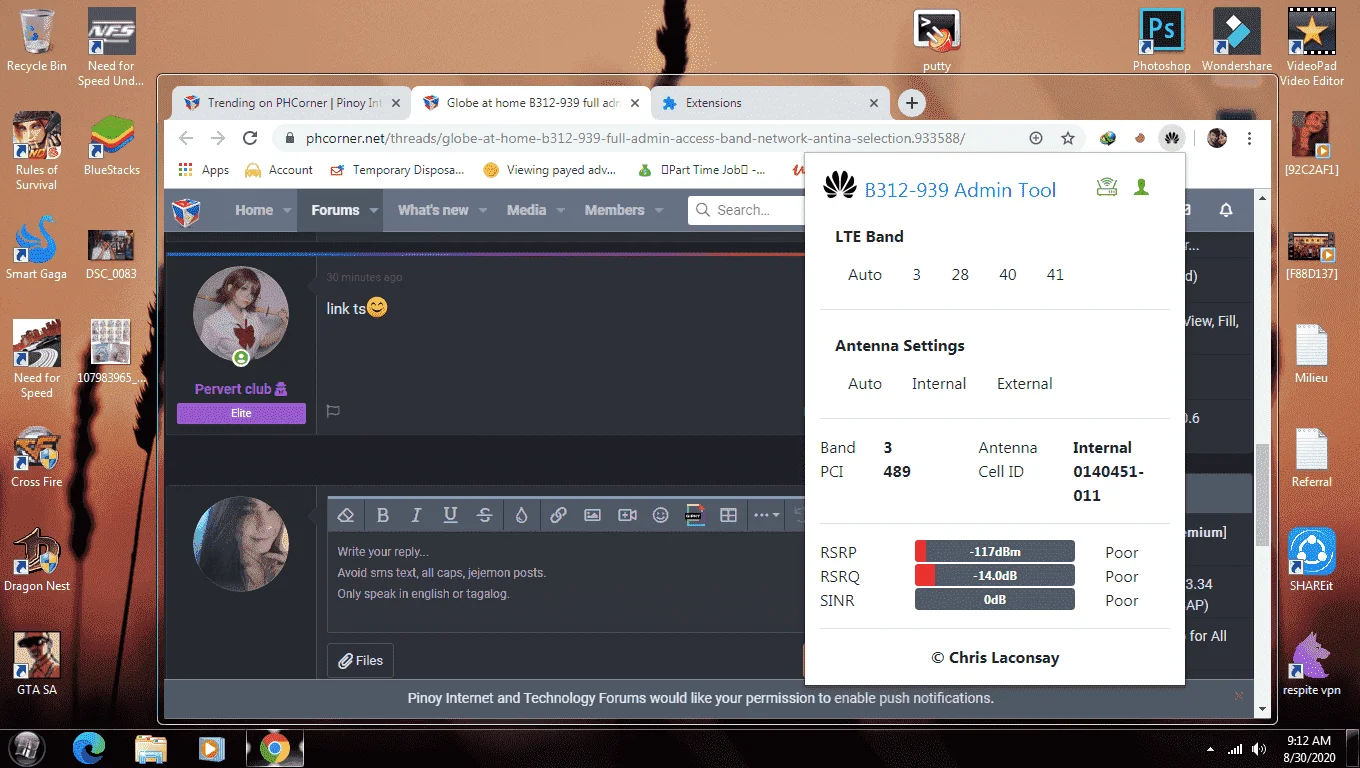Open the text color droplet tool

pyautogui.click(x=521, y=515)
